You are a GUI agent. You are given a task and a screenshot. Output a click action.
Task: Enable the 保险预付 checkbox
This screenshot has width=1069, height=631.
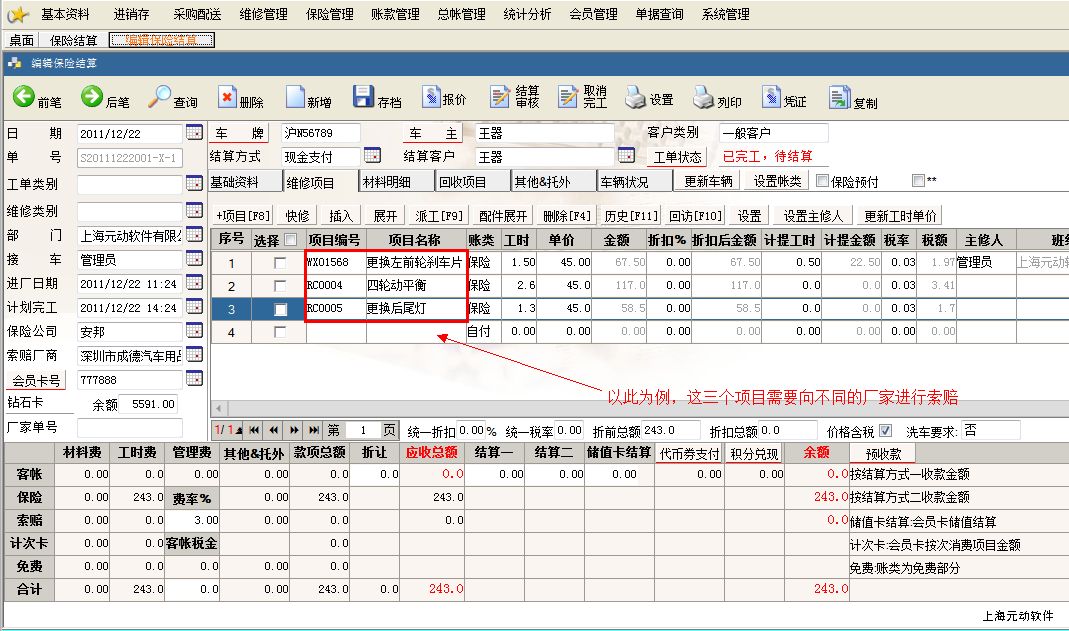click(823, 181)
